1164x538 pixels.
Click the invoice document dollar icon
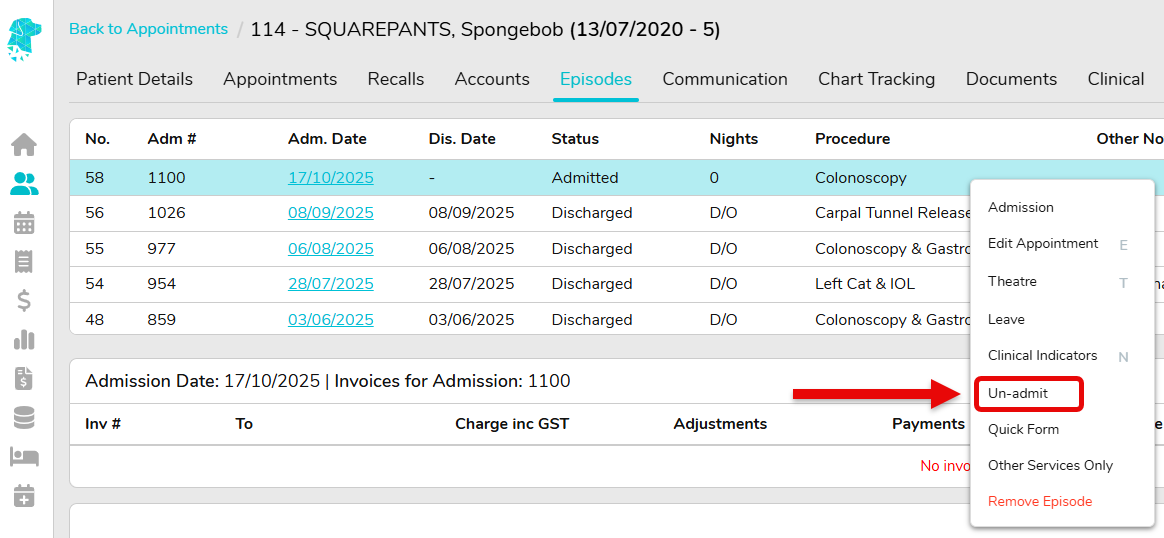(24, 378)
